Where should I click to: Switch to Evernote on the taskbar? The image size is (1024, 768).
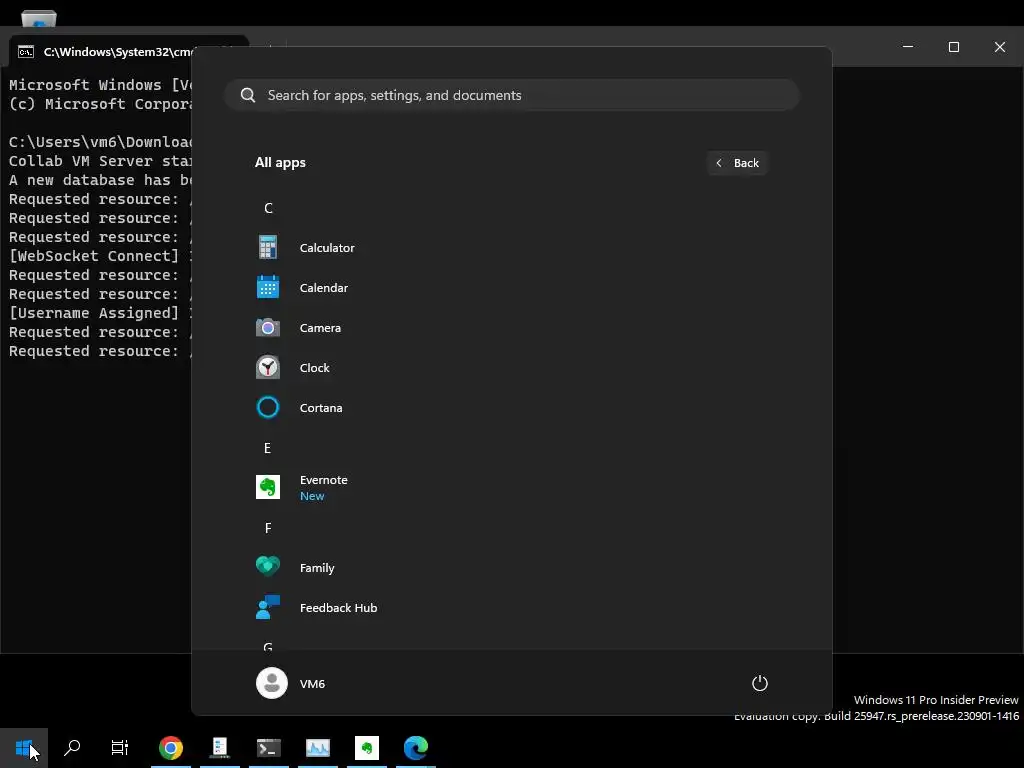[367, 748]
